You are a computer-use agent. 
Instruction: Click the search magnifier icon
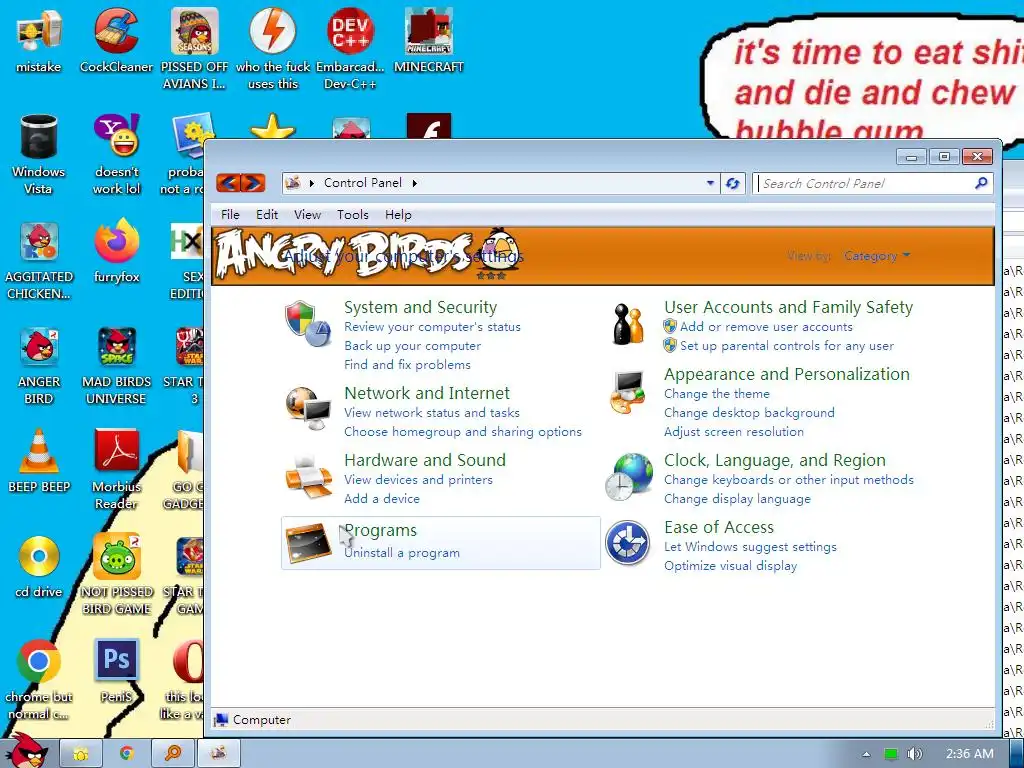[x=981, y=184]
